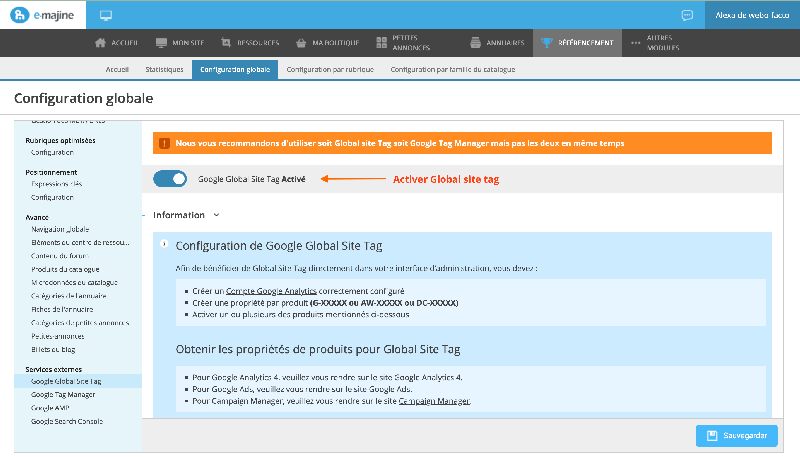Open Expressions clés in the sidebar
800x457 pixels.
click(57, 184)
